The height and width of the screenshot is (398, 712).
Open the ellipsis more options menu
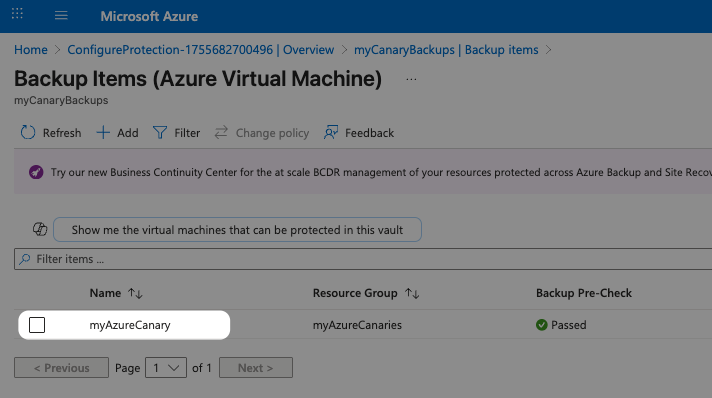[411, 79]
